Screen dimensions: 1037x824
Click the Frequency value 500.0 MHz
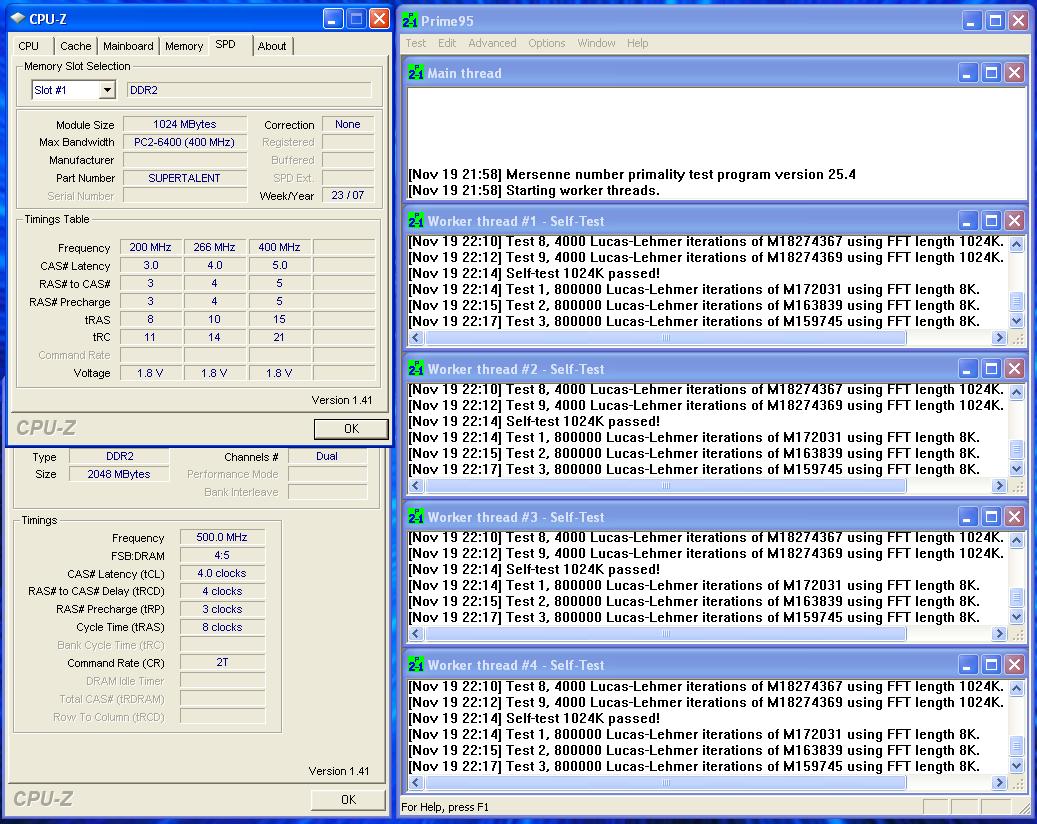tap(222, 537)
